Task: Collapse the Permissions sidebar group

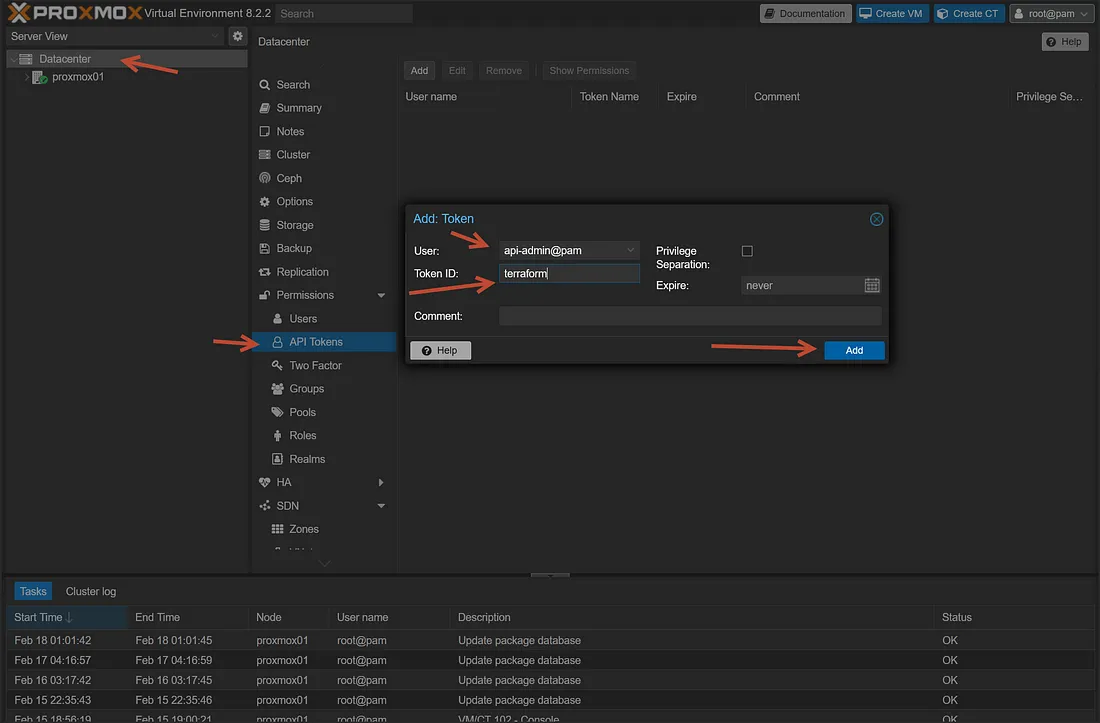Action: (378, 294)
